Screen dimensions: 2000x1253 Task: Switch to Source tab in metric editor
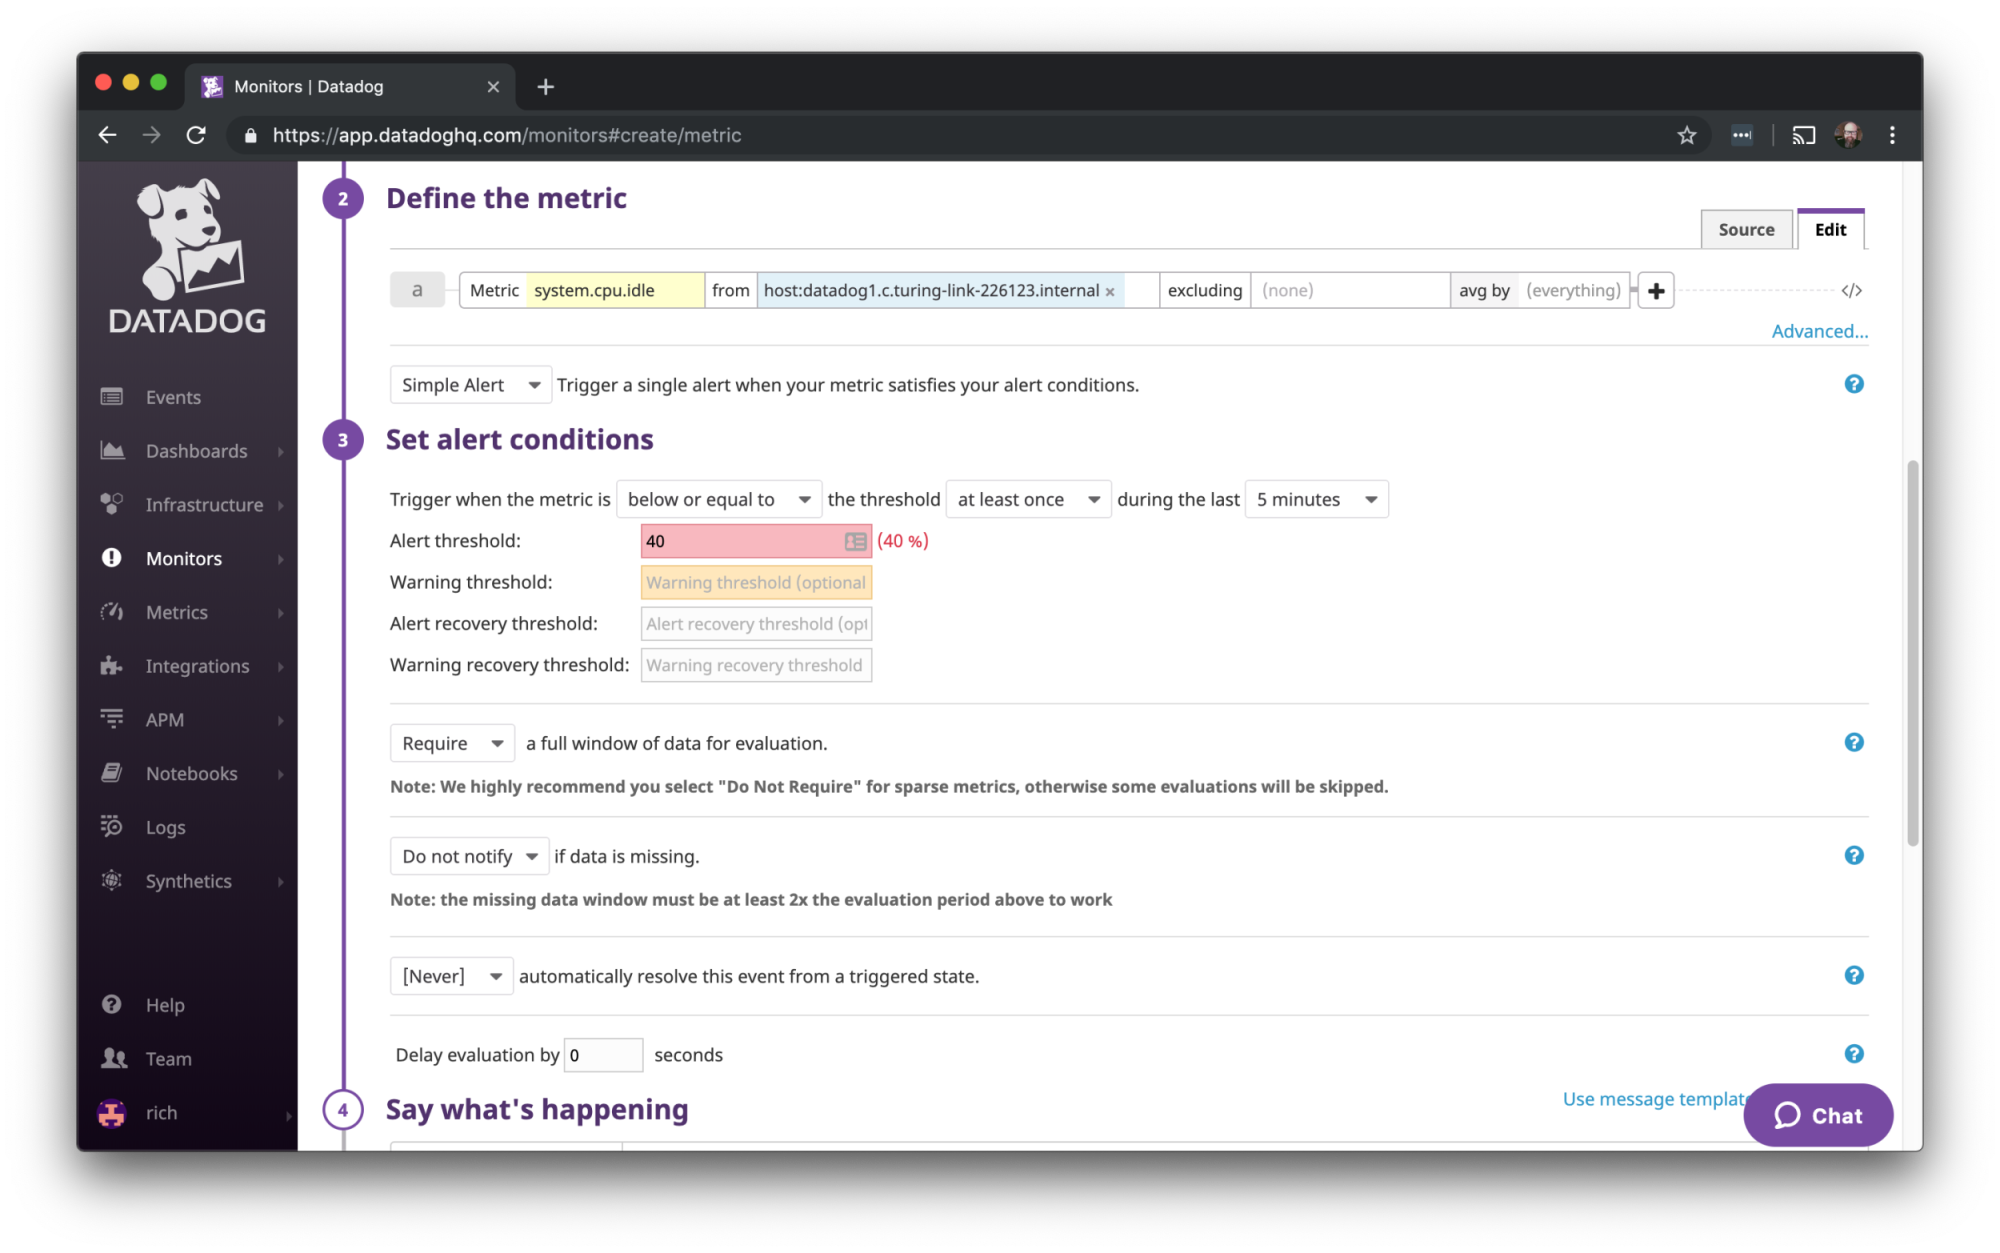[1746, 228]
